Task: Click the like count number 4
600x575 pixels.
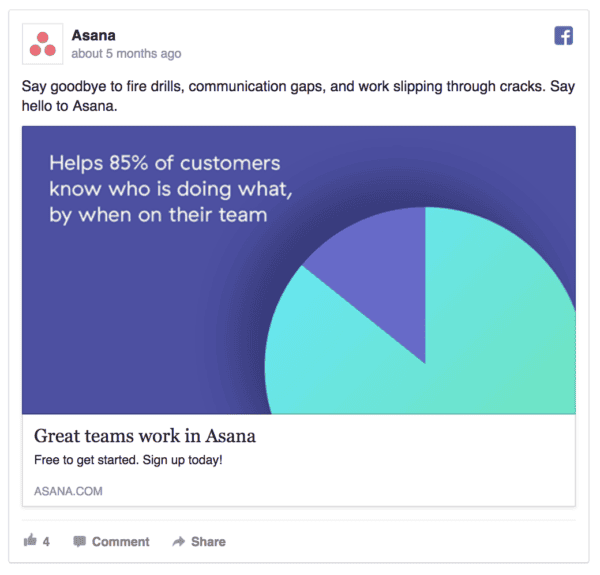Action: pos(46,541)
